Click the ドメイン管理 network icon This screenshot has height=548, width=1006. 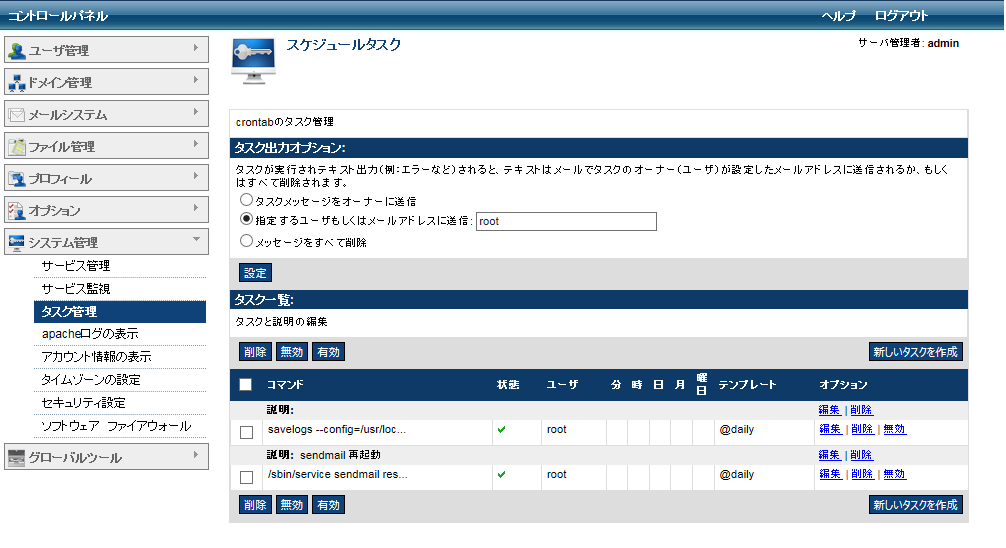17,83
